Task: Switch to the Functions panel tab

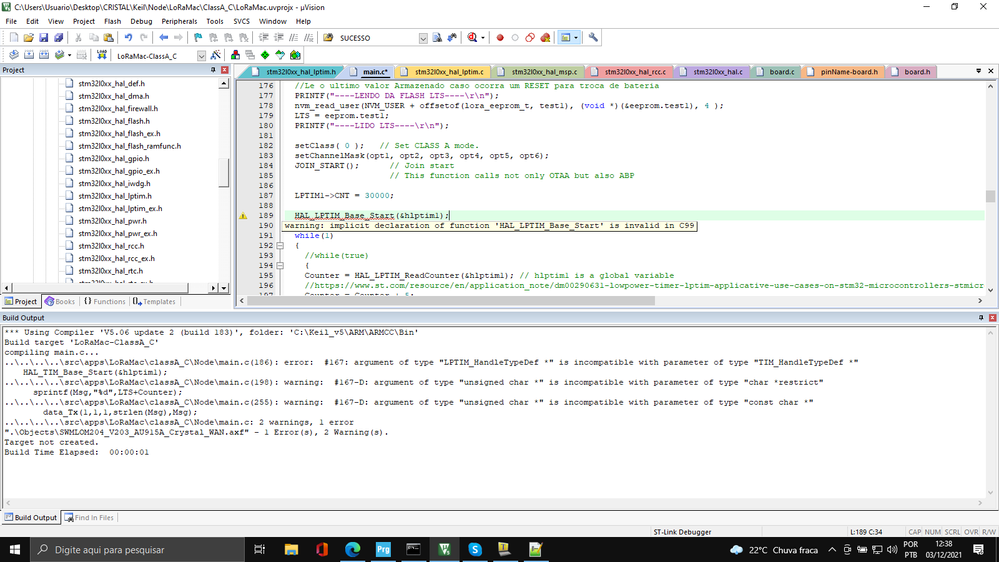Action: pos(104,301)
